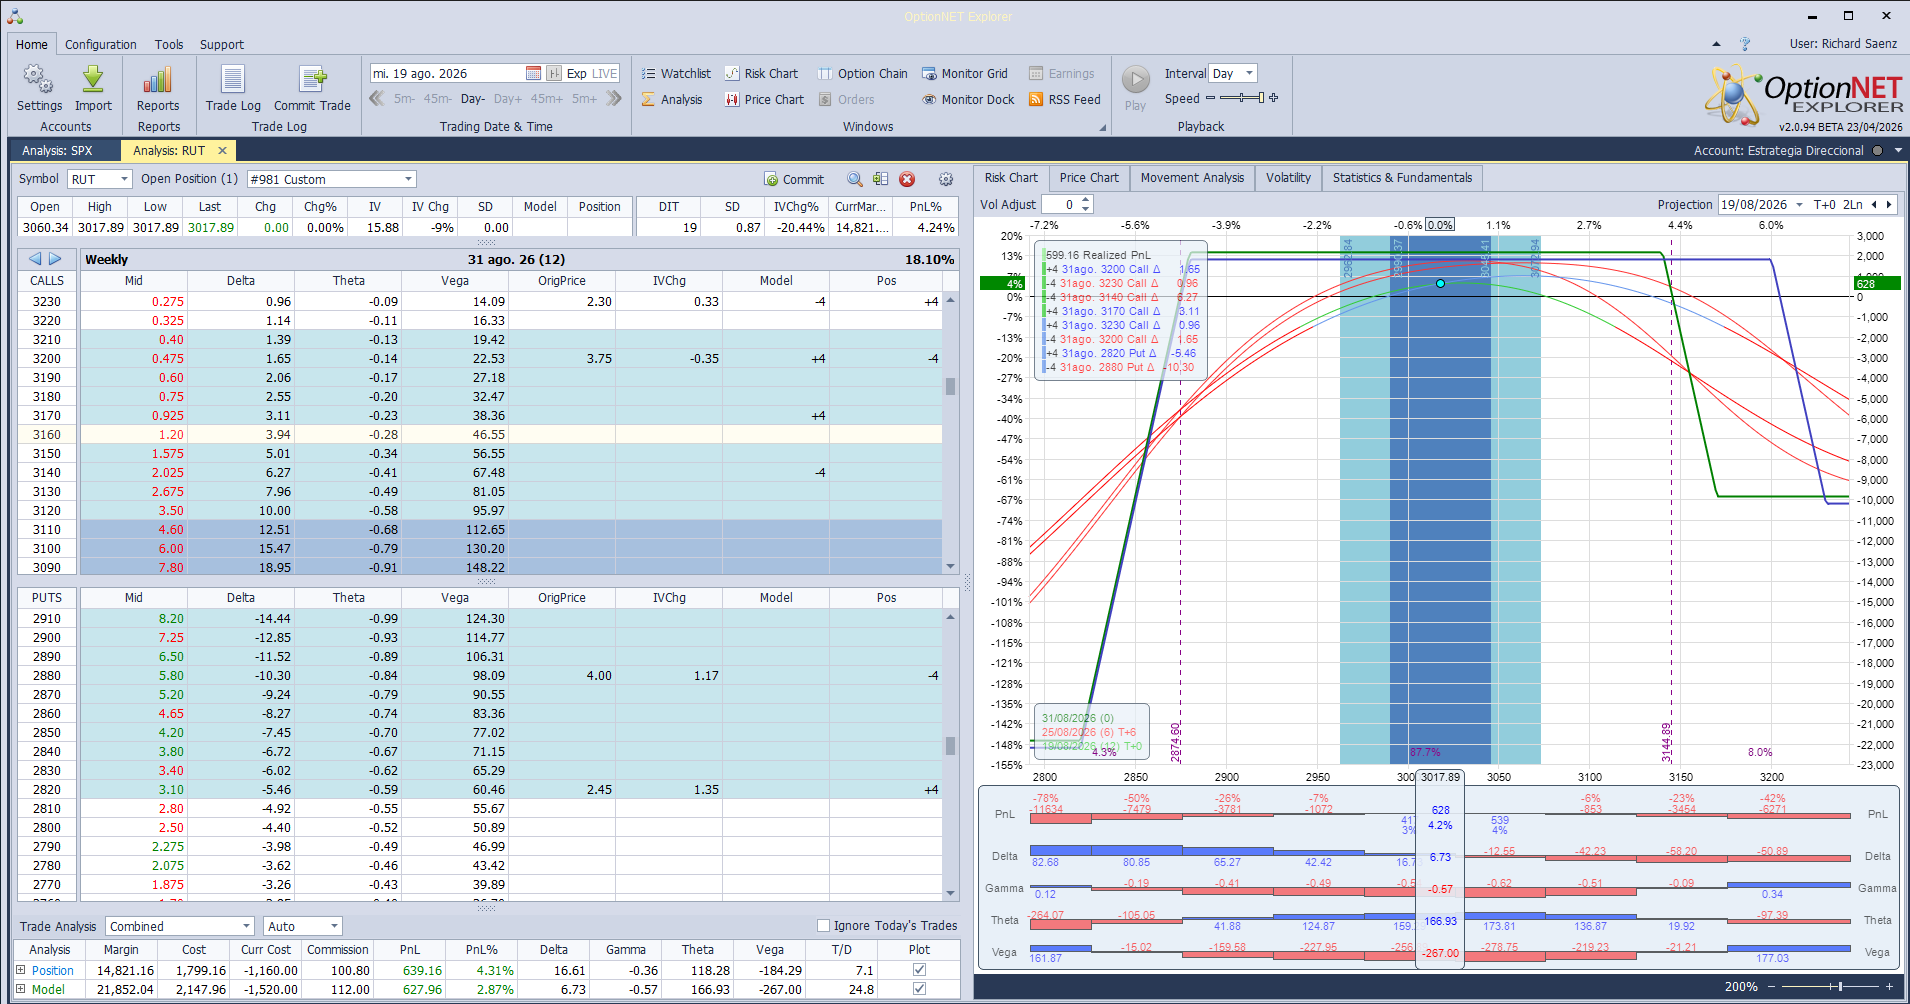The width and height of the screenshot is (1910, 1004).
Task: Click the Day- step button
Action: pyautogui.click(x=473, y=99)
